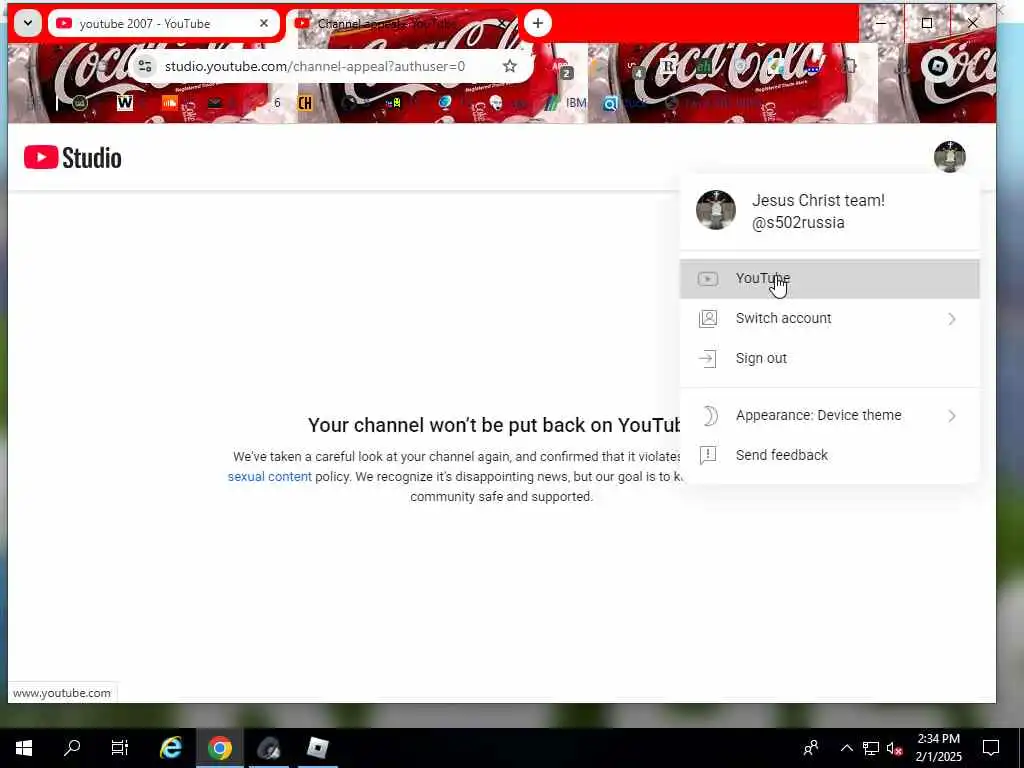This screenshot has width=1024, height=768.
Task: Click the account avatar in Studio header
Action: pyautogui.click(x=950, y=157)
